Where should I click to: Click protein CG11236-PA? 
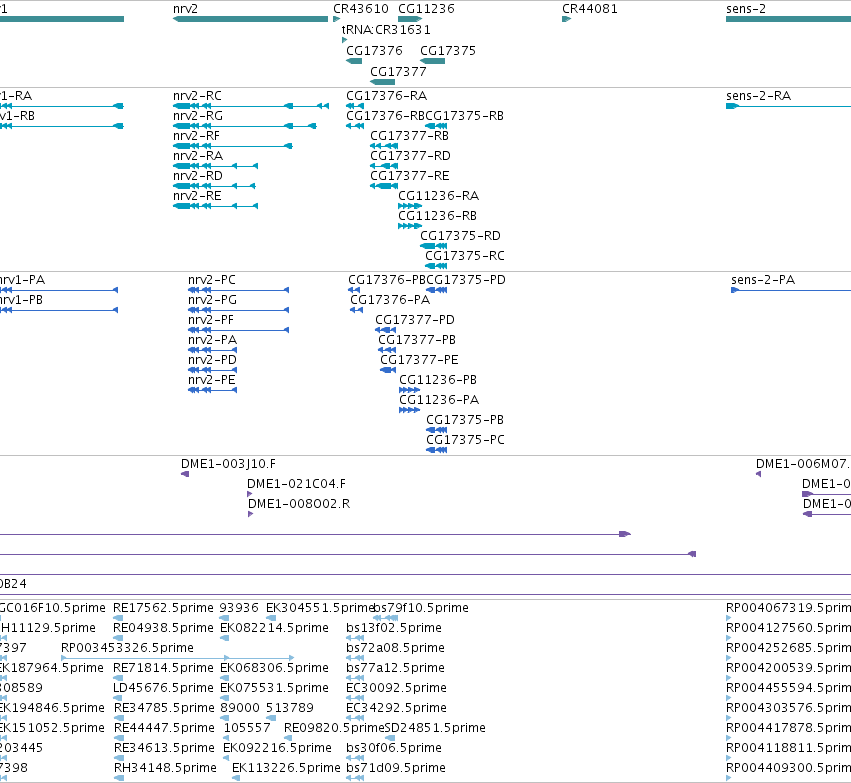click(x=439, y=401)
